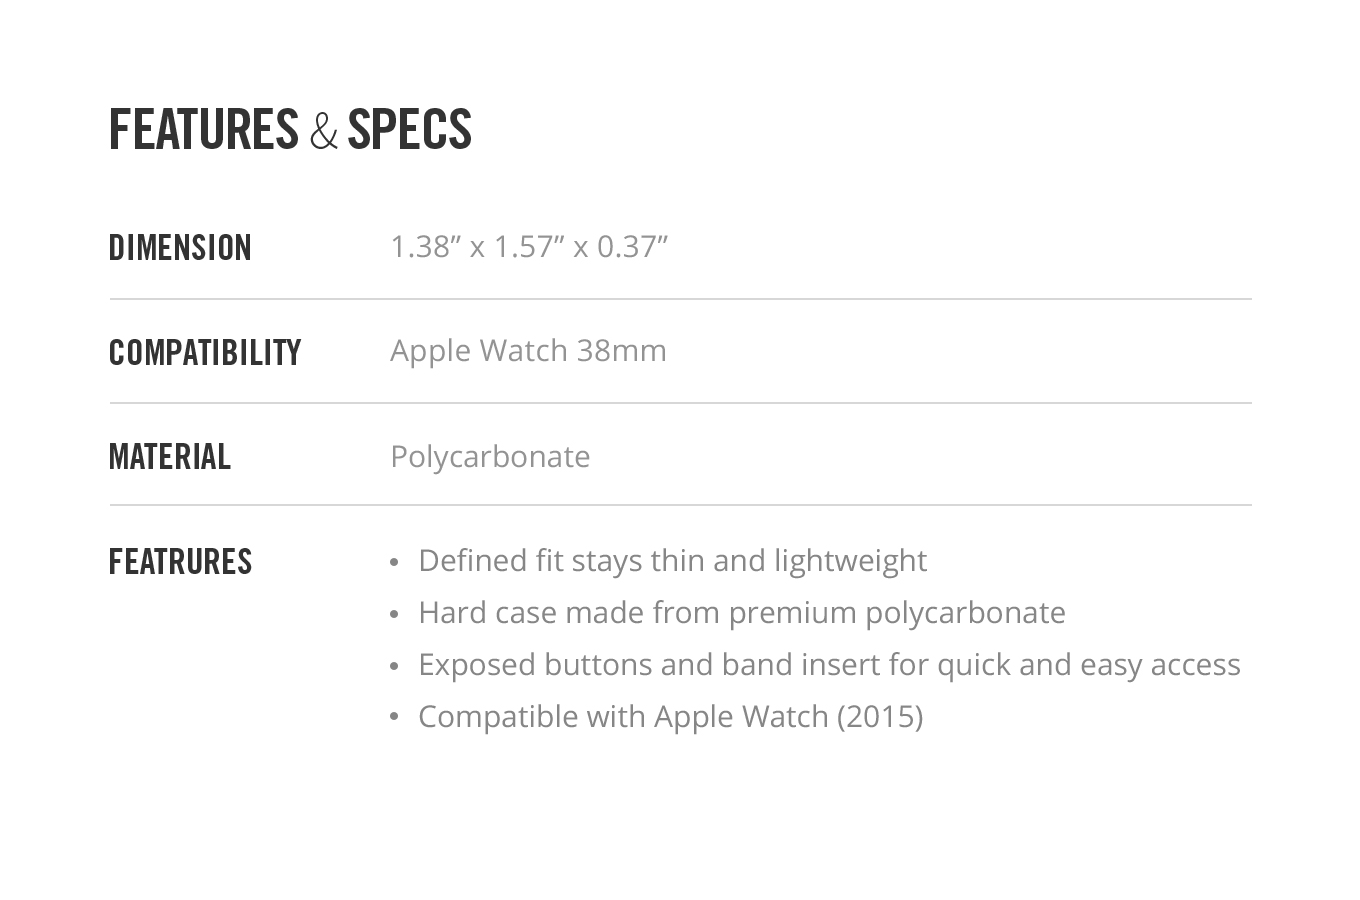Screen dimensions: 1360x900
Task: Click the Exposed buttons and band insert bullet
Action: pos(829,665)
